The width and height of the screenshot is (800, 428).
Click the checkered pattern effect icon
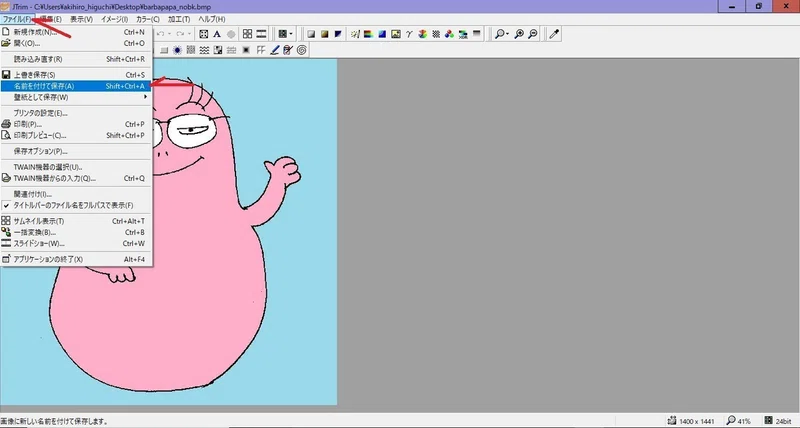click(x=218, y=50)
